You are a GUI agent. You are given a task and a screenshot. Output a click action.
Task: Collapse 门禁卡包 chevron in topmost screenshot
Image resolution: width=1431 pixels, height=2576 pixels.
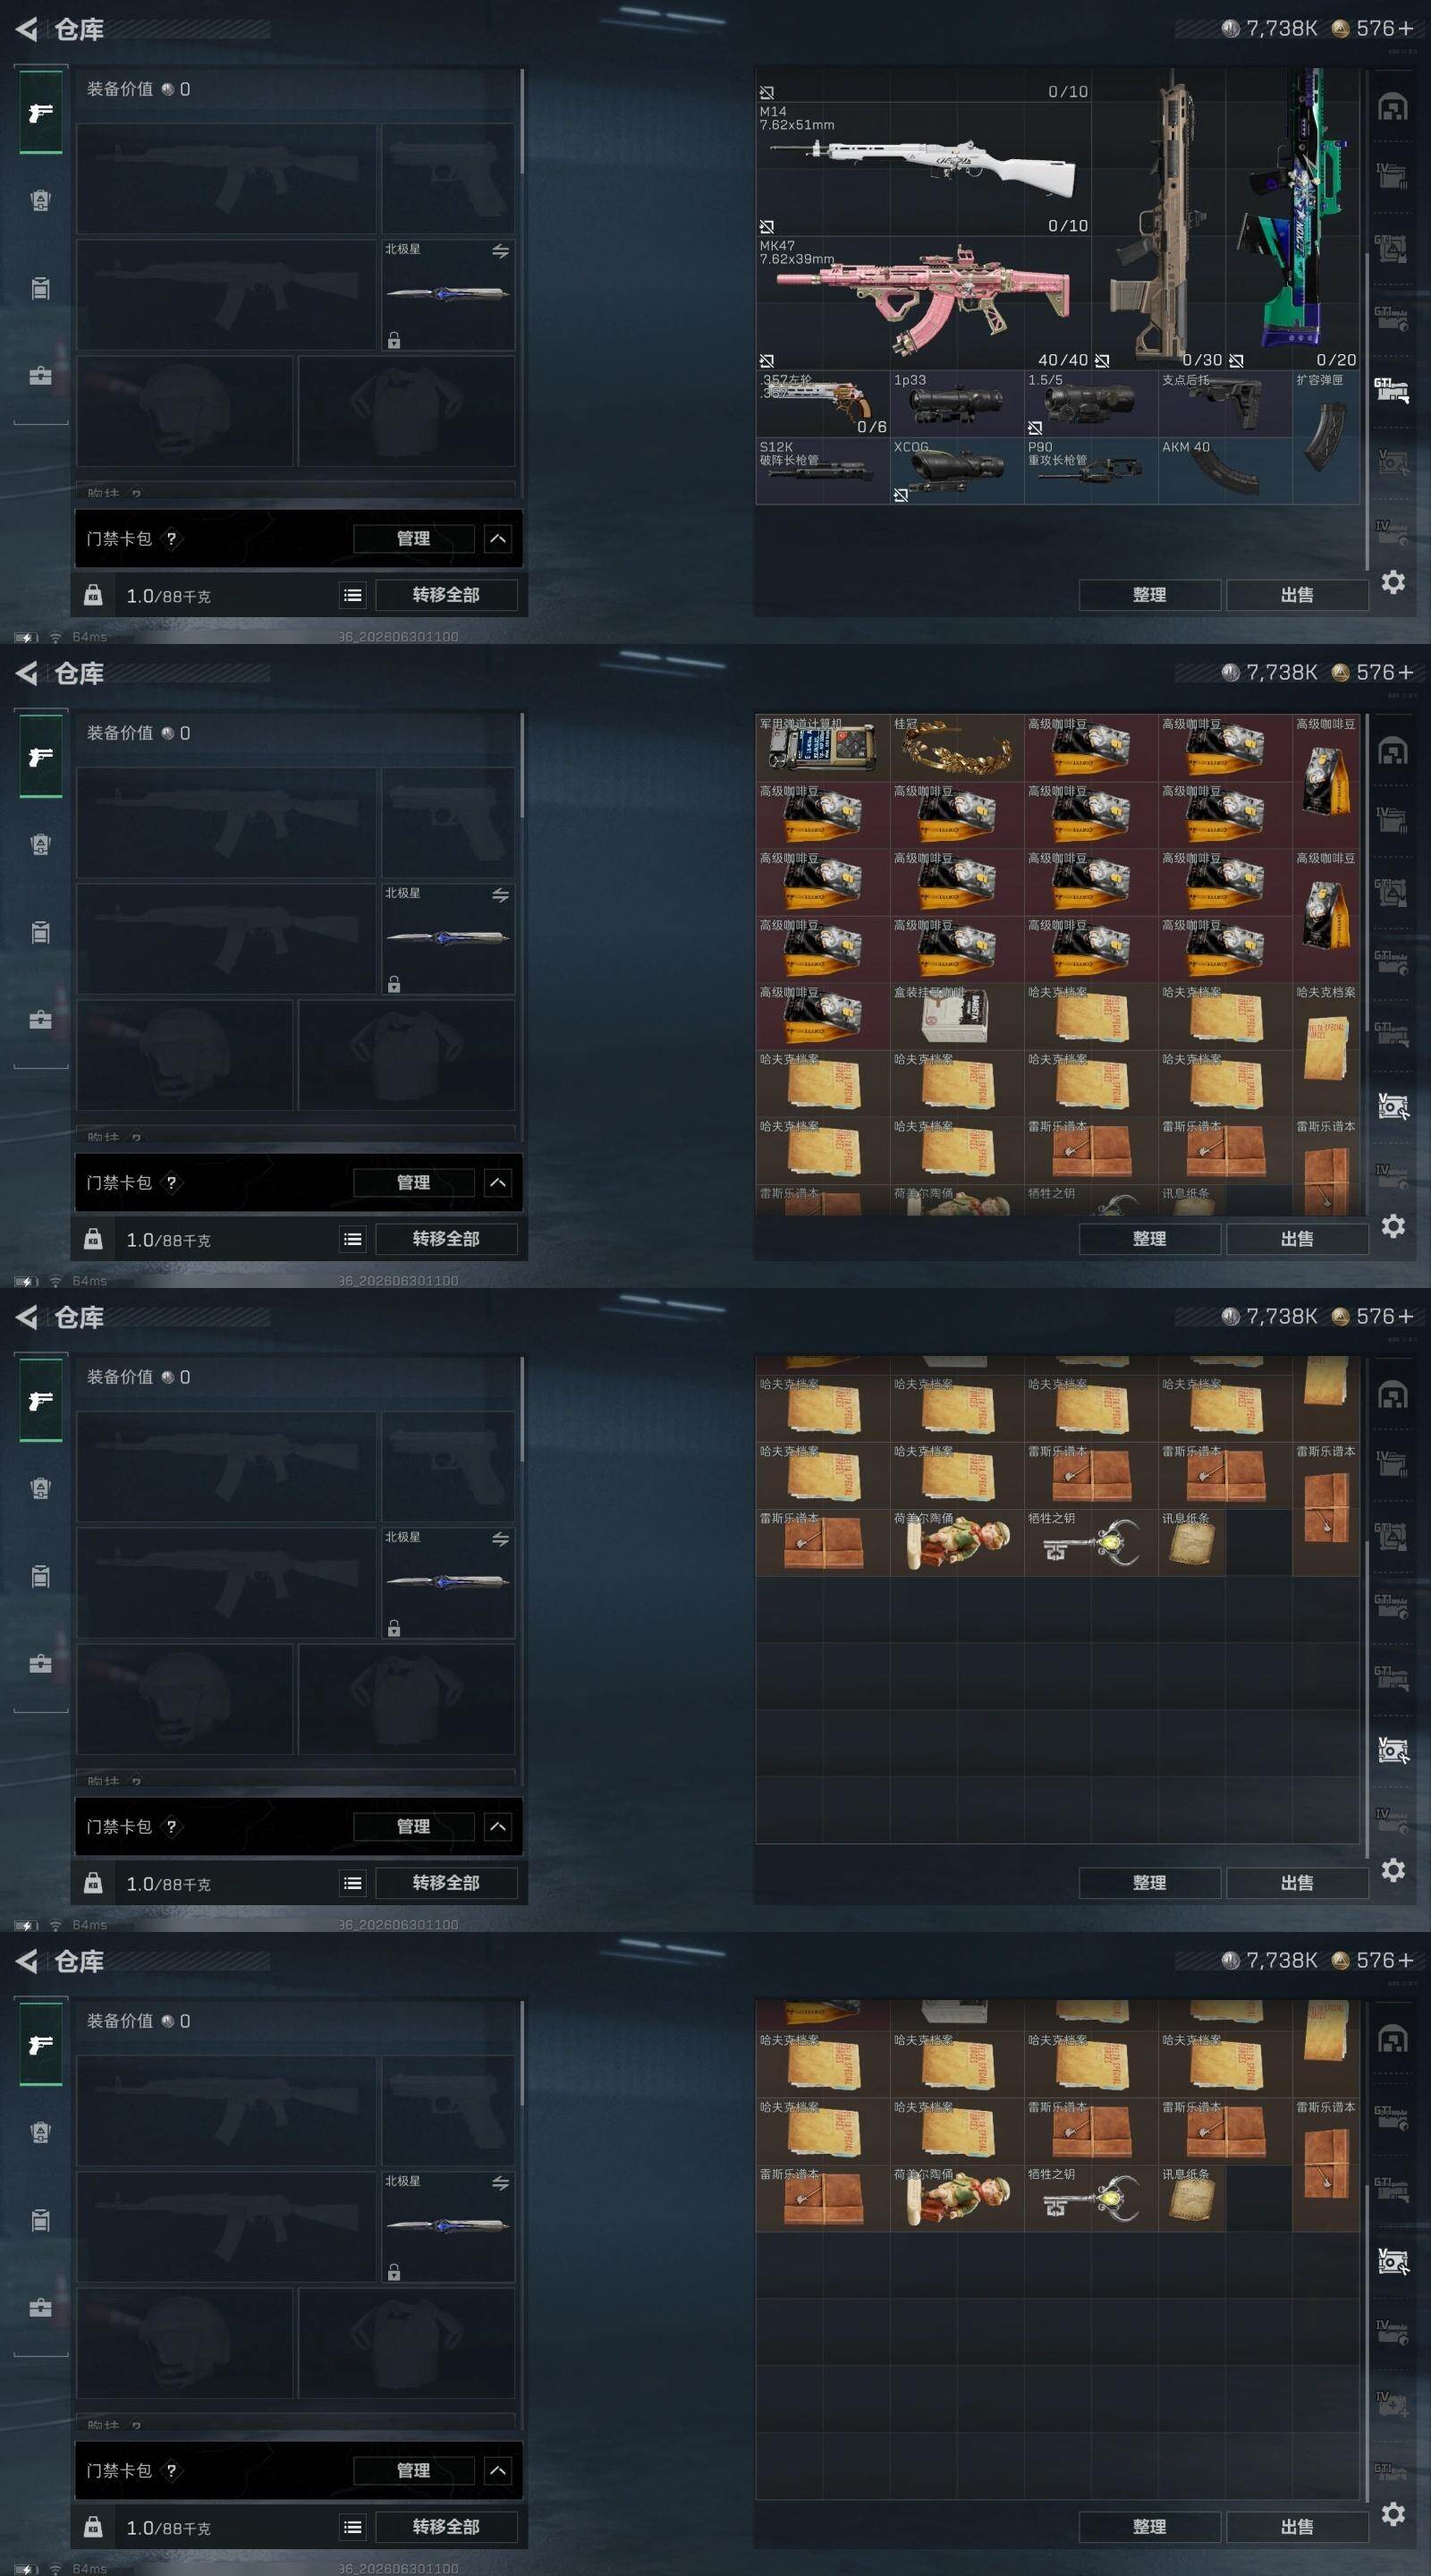tap(498, 539)
